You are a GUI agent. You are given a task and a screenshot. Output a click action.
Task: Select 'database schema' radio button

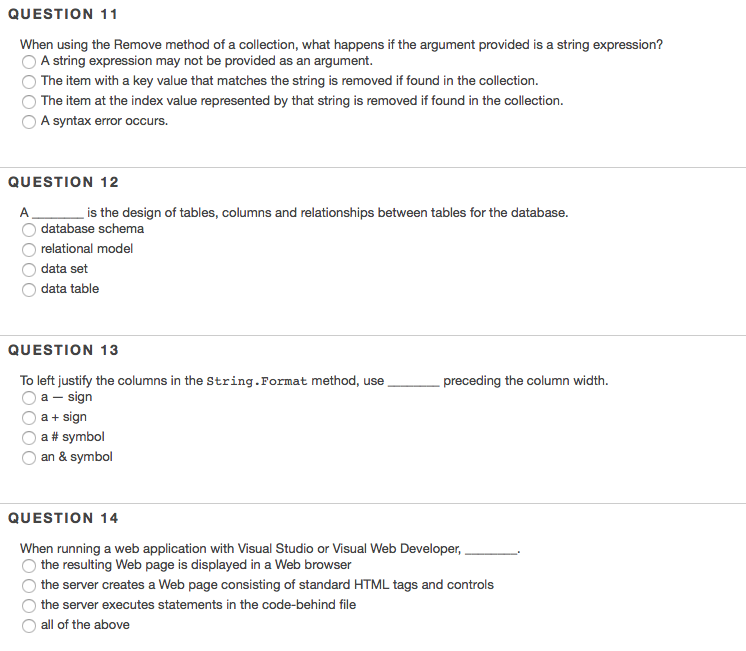click(29, 230)
